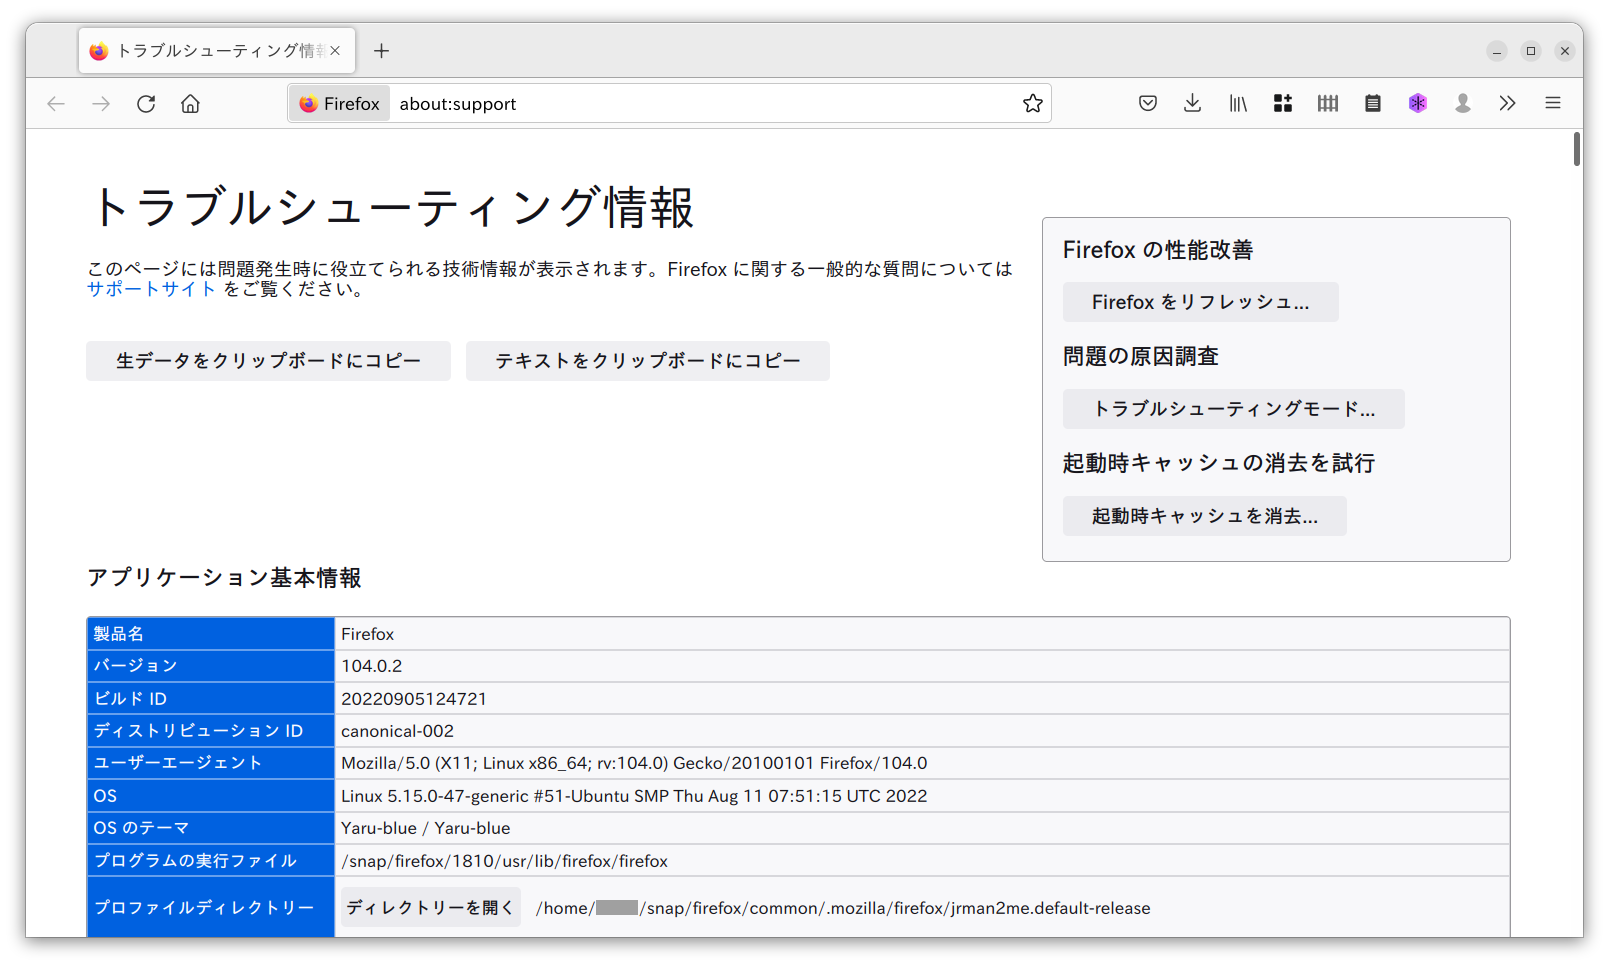The image size is (1609, 966).
Task: Select the build ID 20220905124721
Action: click(414, 699)
